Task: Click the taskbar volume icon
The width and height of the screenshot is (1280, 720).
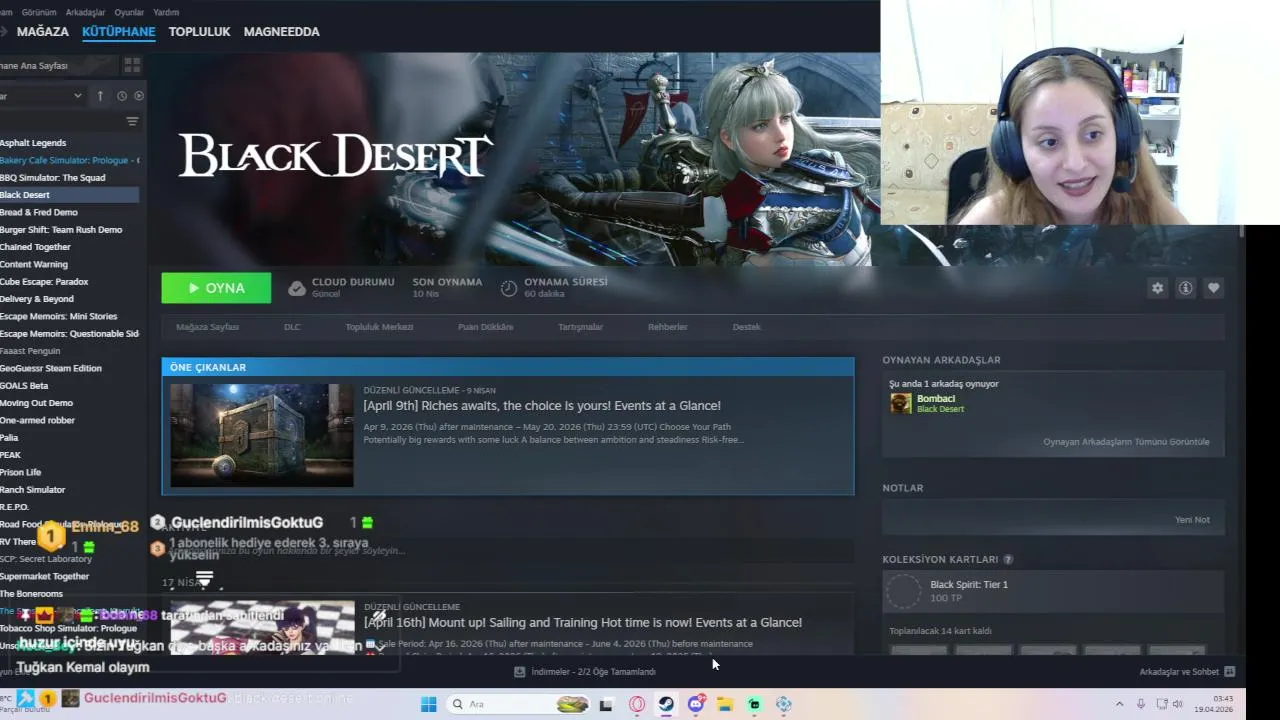Action: pyautogui.click(x=1179, y=704)
